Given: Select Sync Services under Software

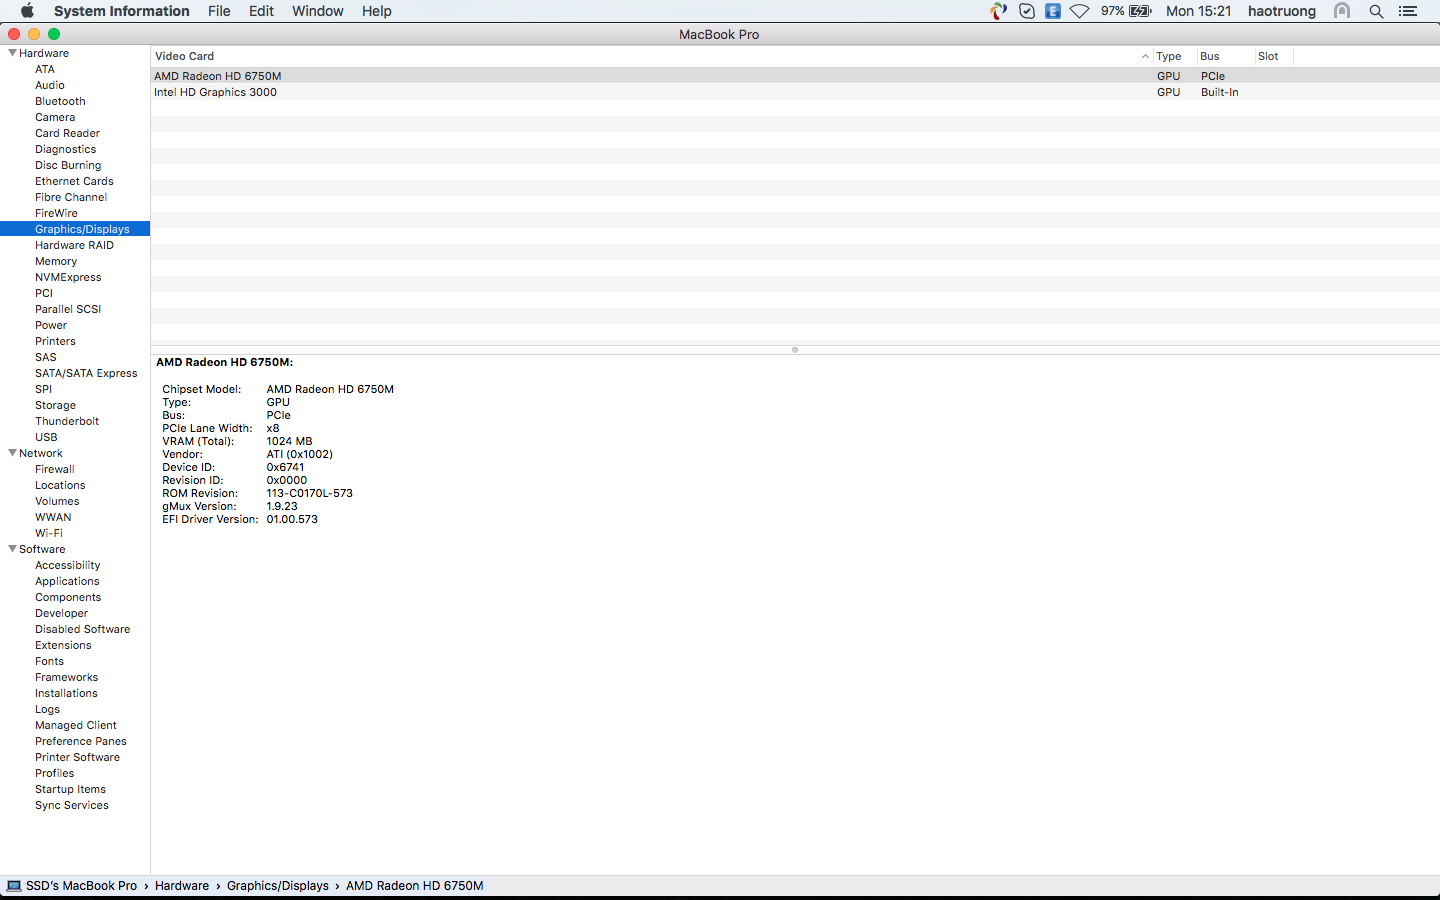Looking at the screenshot, I should (72, 805).
